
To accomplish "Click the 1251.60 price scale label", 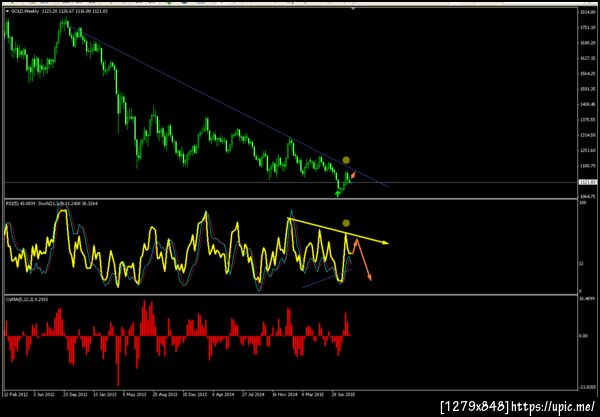I will (587, 150).
